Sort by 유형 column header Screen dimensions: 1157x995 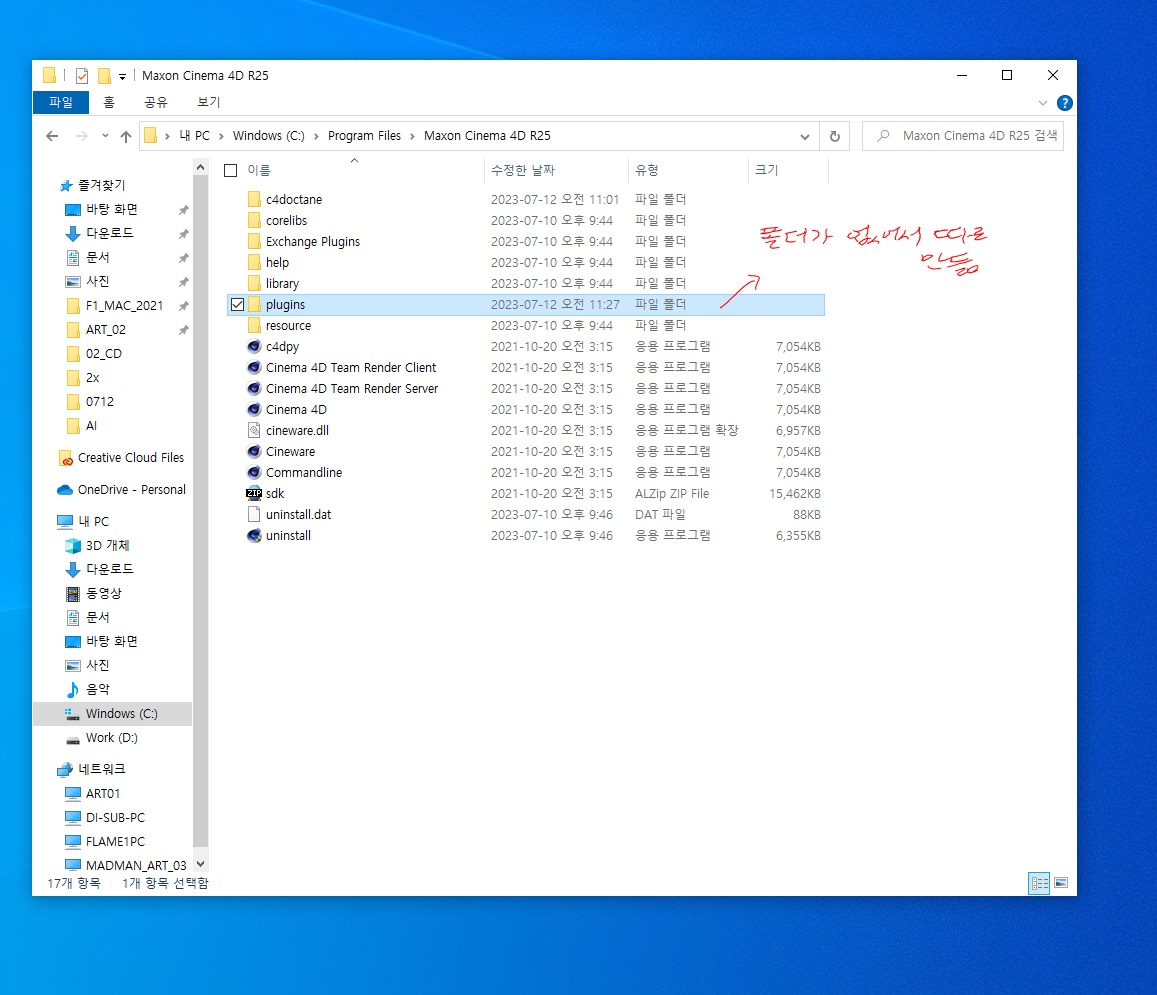pos(647,171)
